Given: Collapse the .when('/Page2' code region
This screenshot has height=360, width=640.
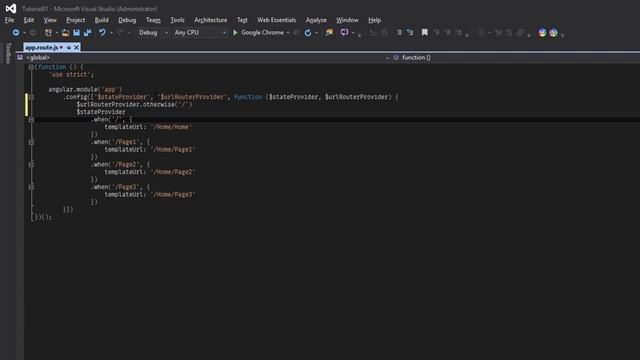Looking at the screenshot, I should click(31, 164).
